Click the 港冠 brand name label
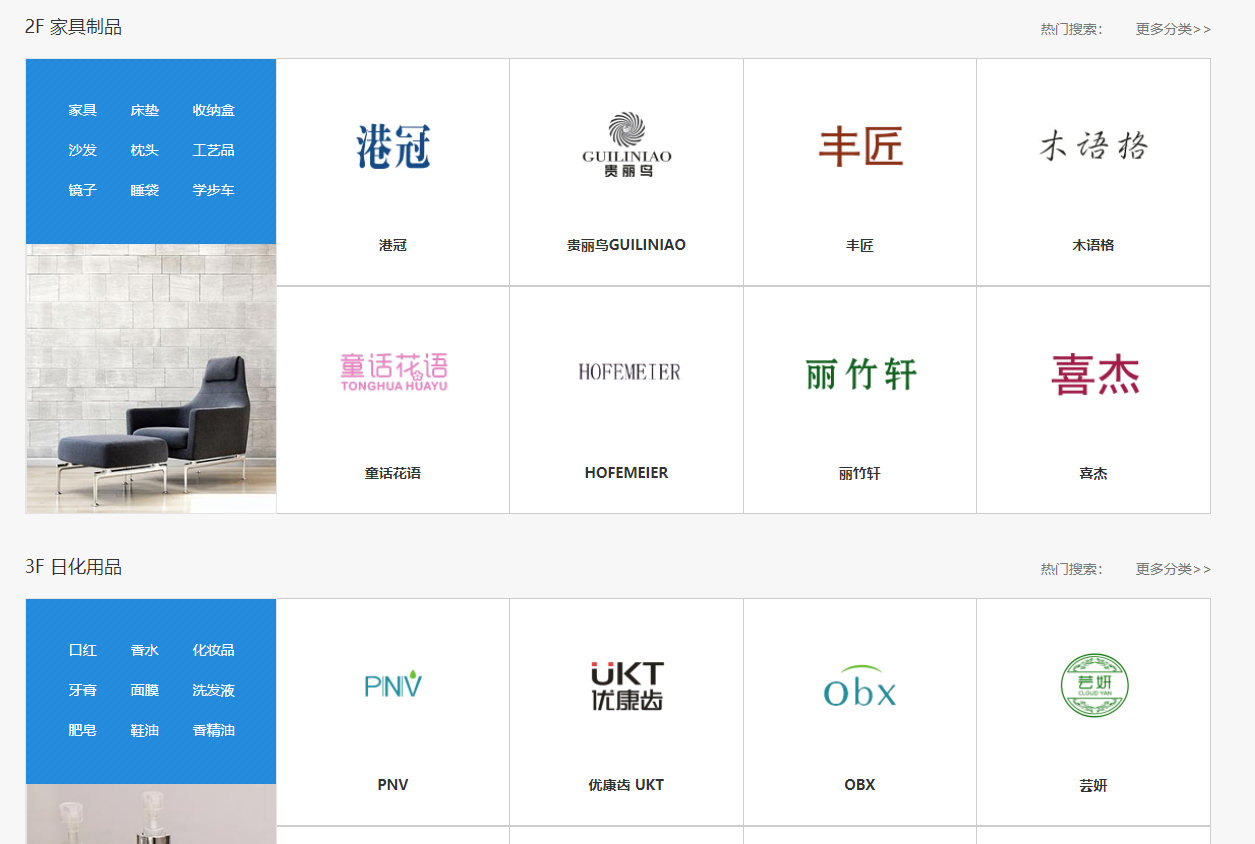Screen dimensions: 1255x844 pos(393,245)
